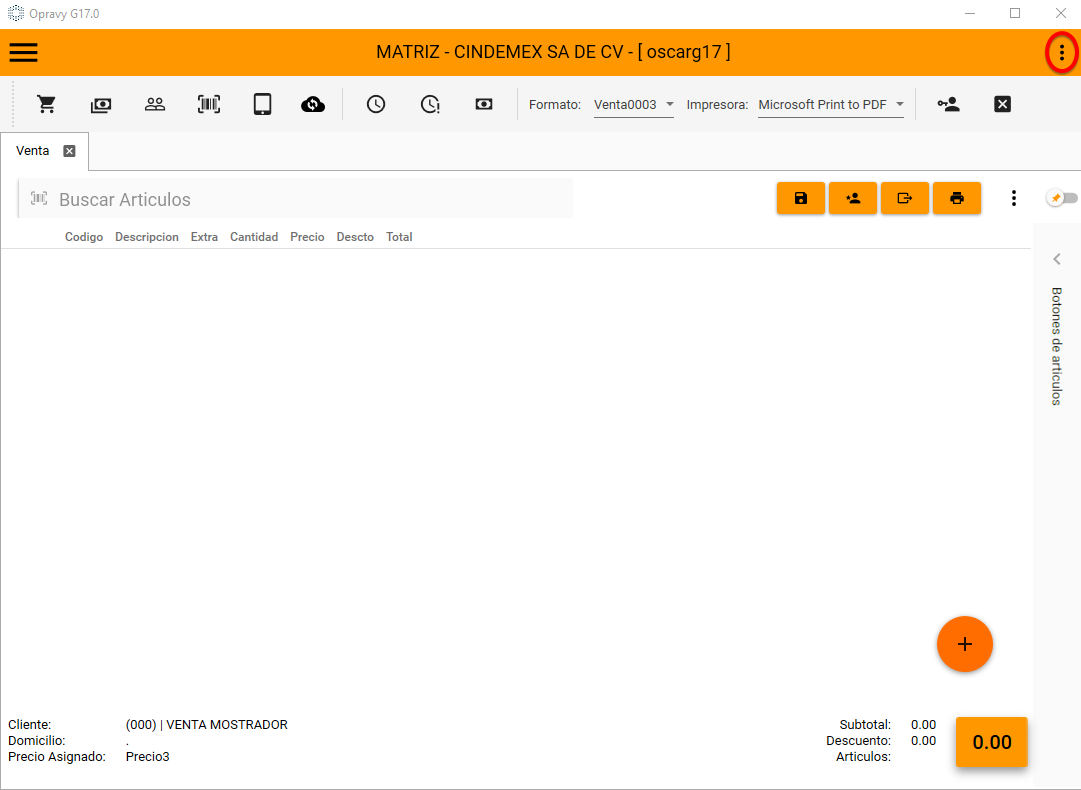Click the cloud sync icon
This screenshot has height=790, width=1081.
313,104
